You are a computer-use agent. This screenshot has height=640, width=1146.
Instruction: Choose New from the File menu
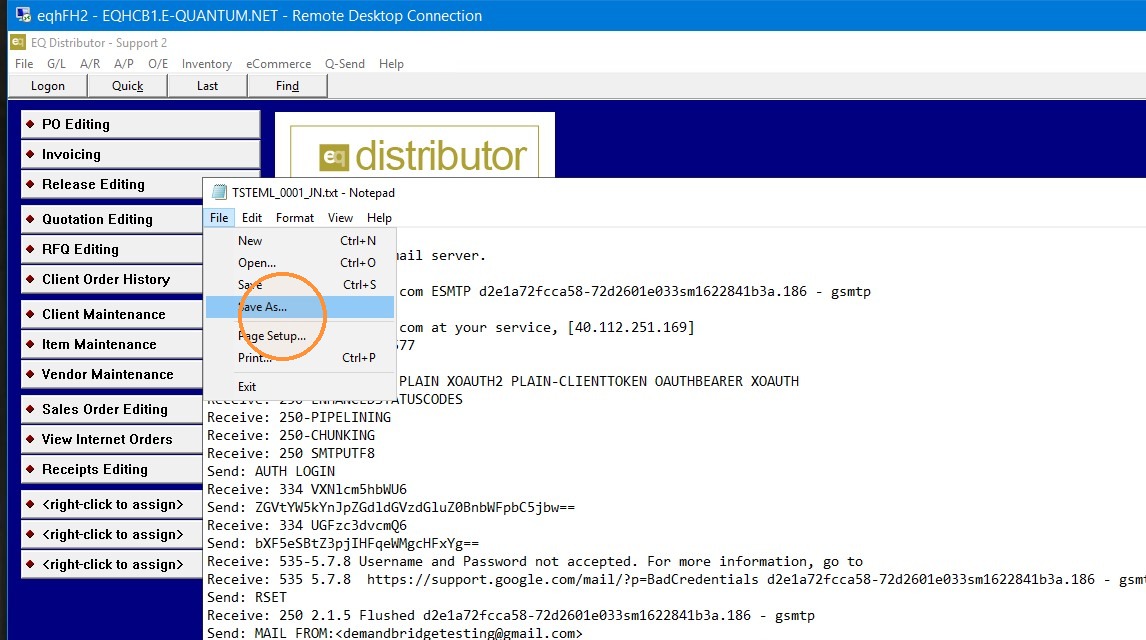click(x=300, y=240)
